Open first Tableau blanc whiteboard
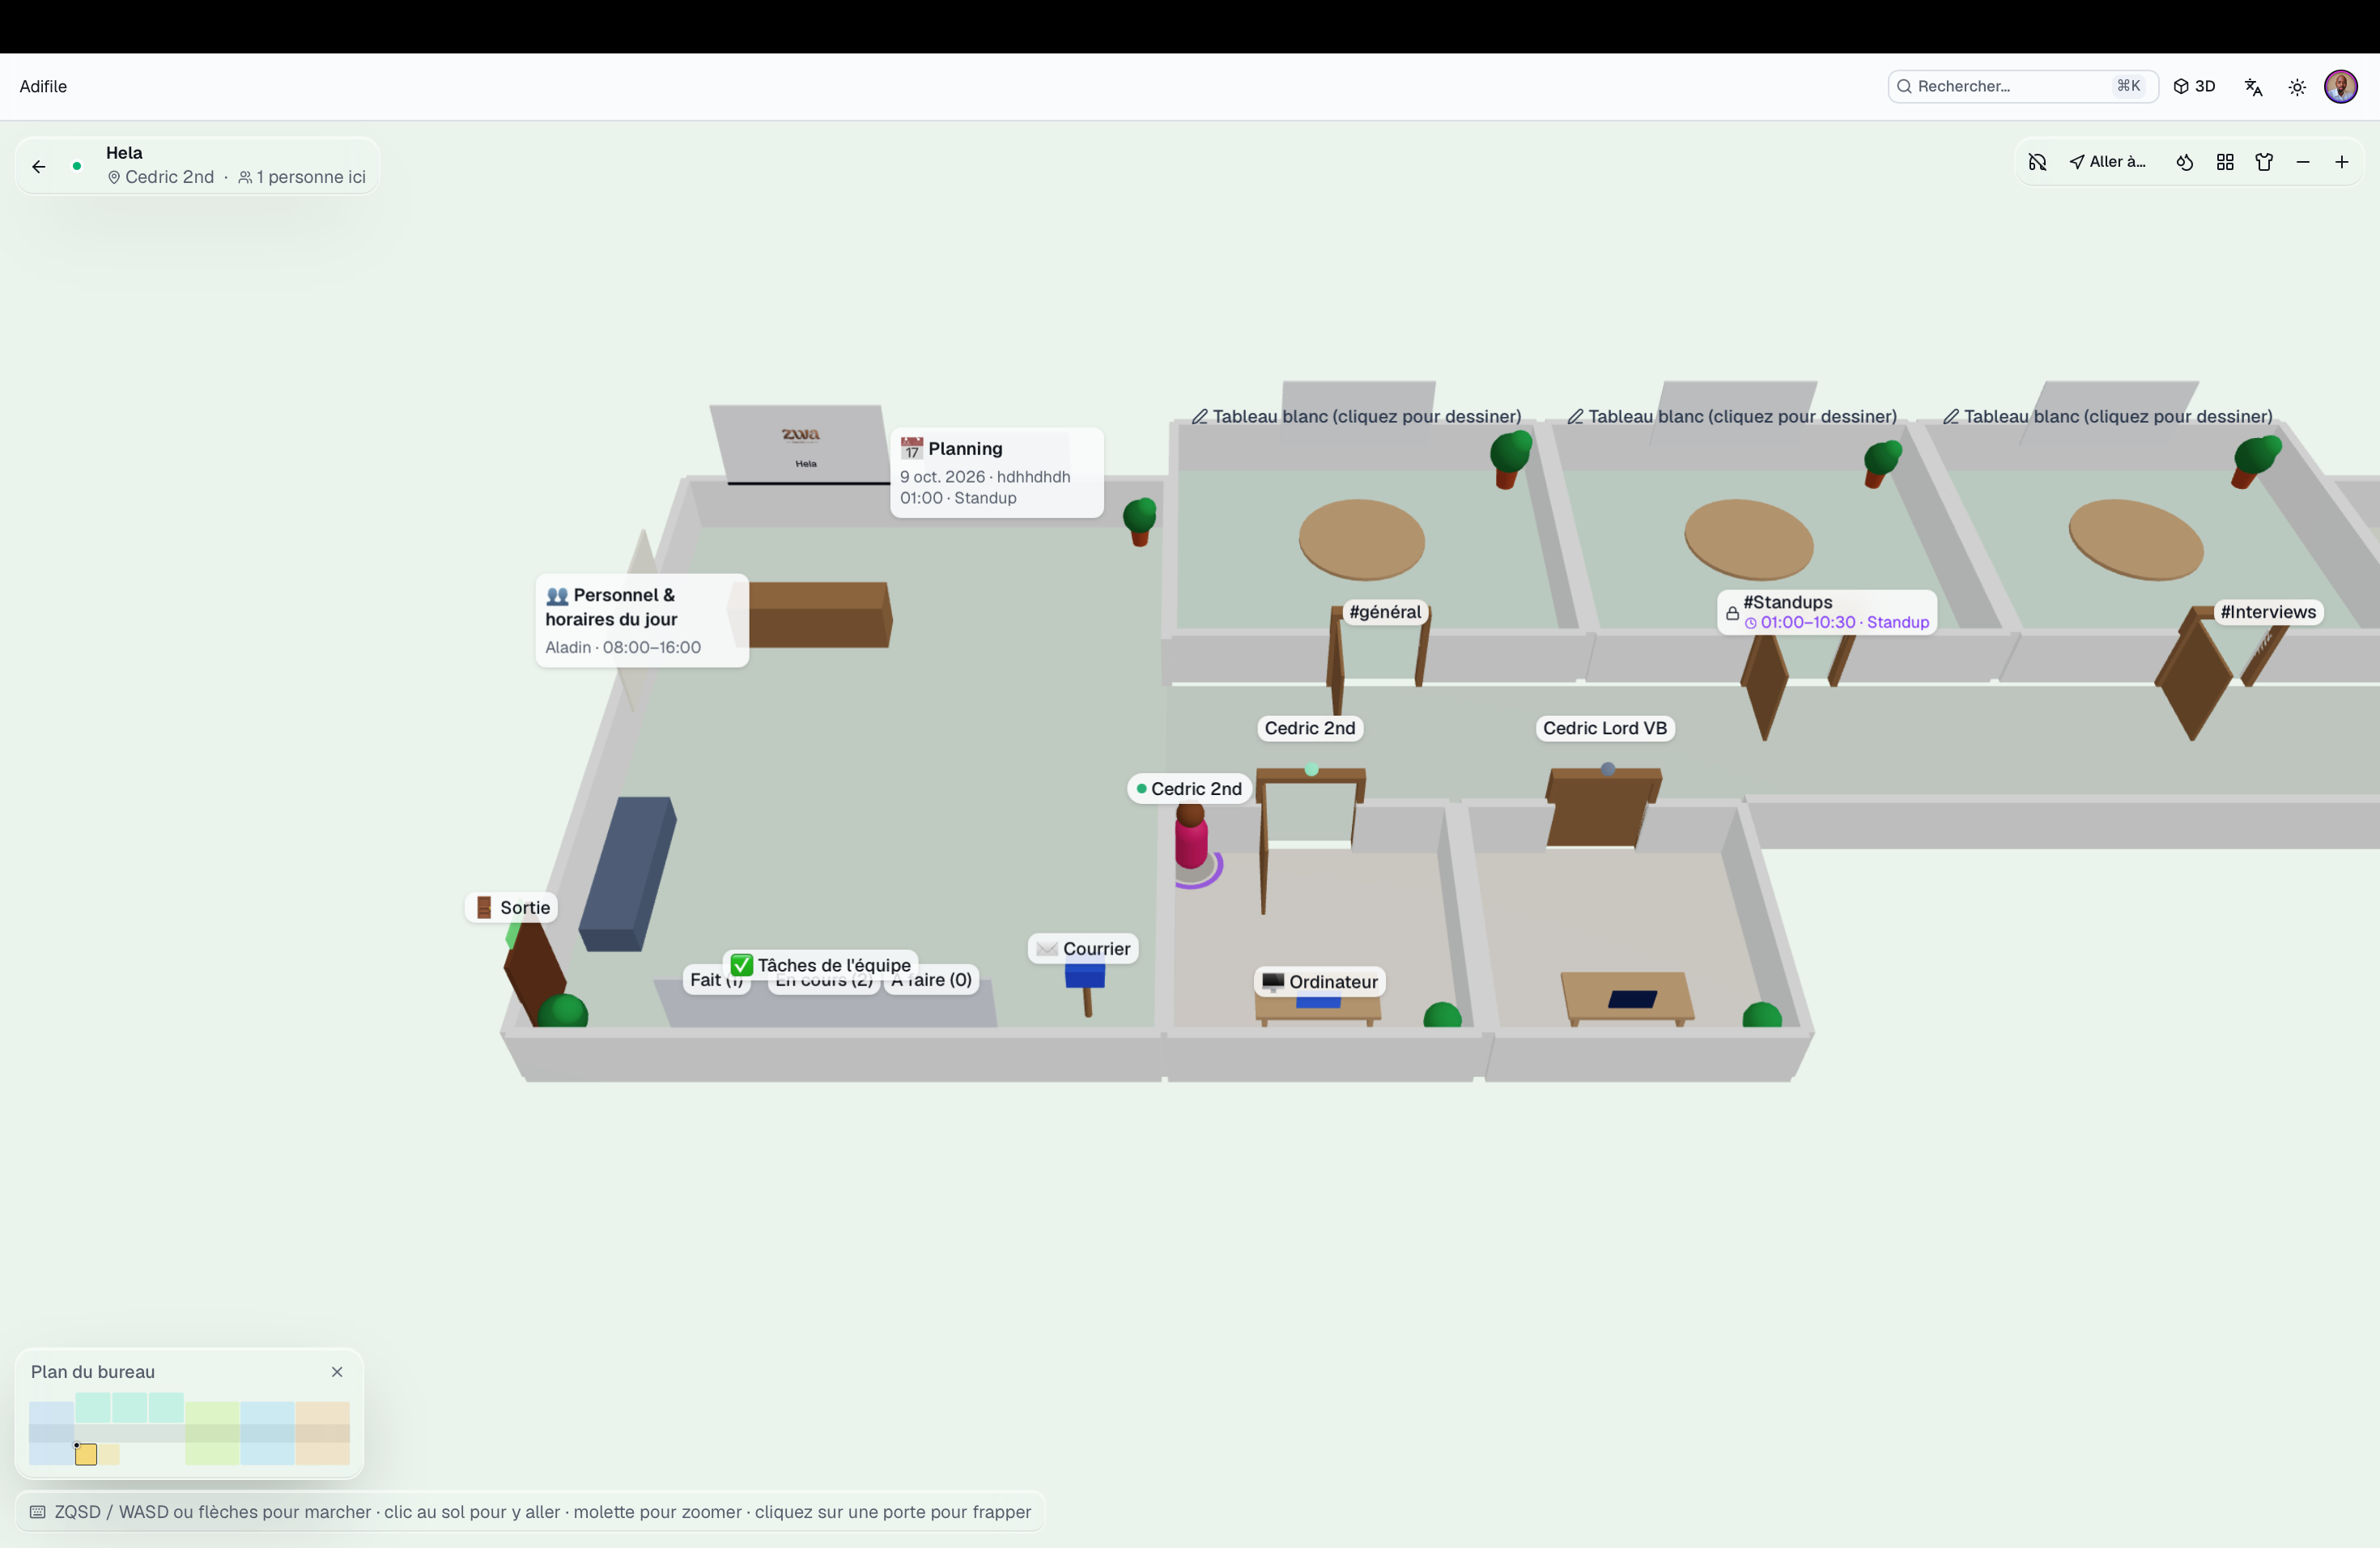2380x1548 pixels. pos(1356,416)
